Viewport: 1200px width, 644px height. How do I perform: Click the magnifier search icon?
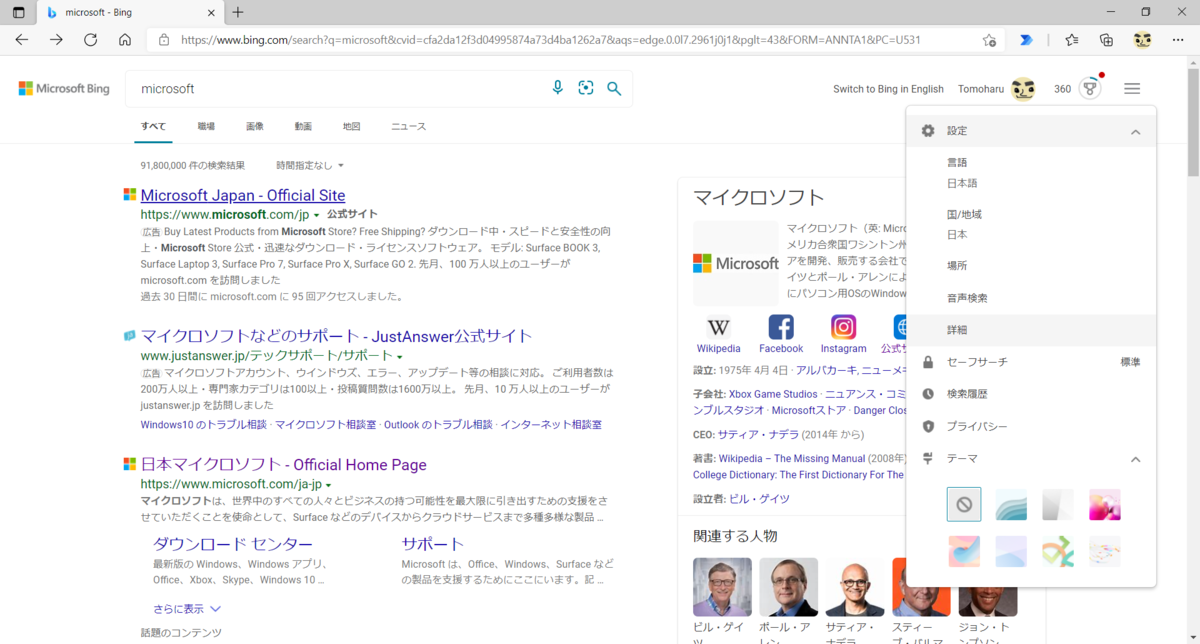(x=614, y=89)
